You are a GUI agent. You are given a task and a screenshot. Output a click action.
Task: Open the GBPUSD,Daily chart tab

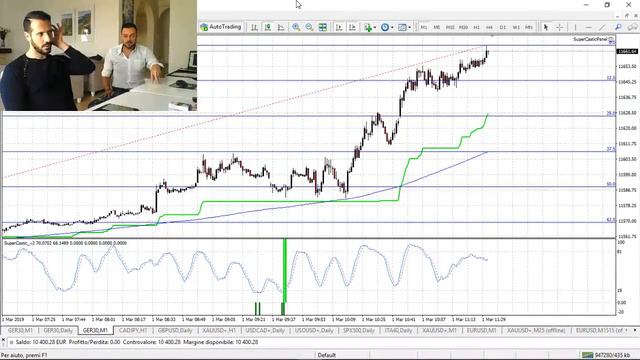(x=175, y=330)
